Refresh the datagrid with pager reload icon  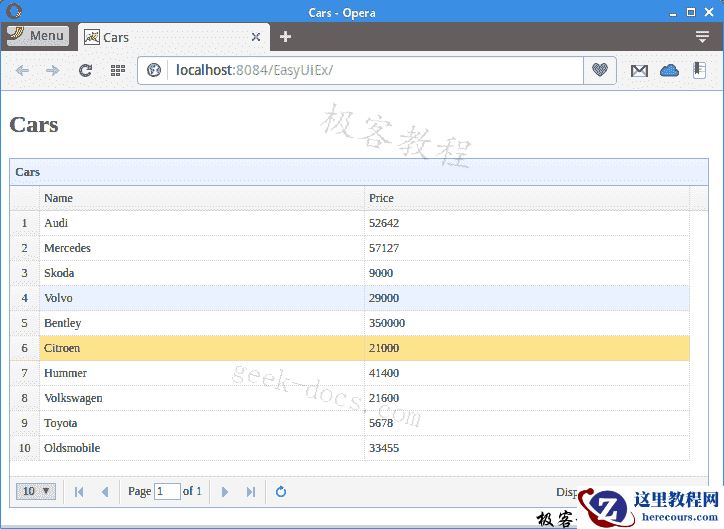(x=281, y=492)
